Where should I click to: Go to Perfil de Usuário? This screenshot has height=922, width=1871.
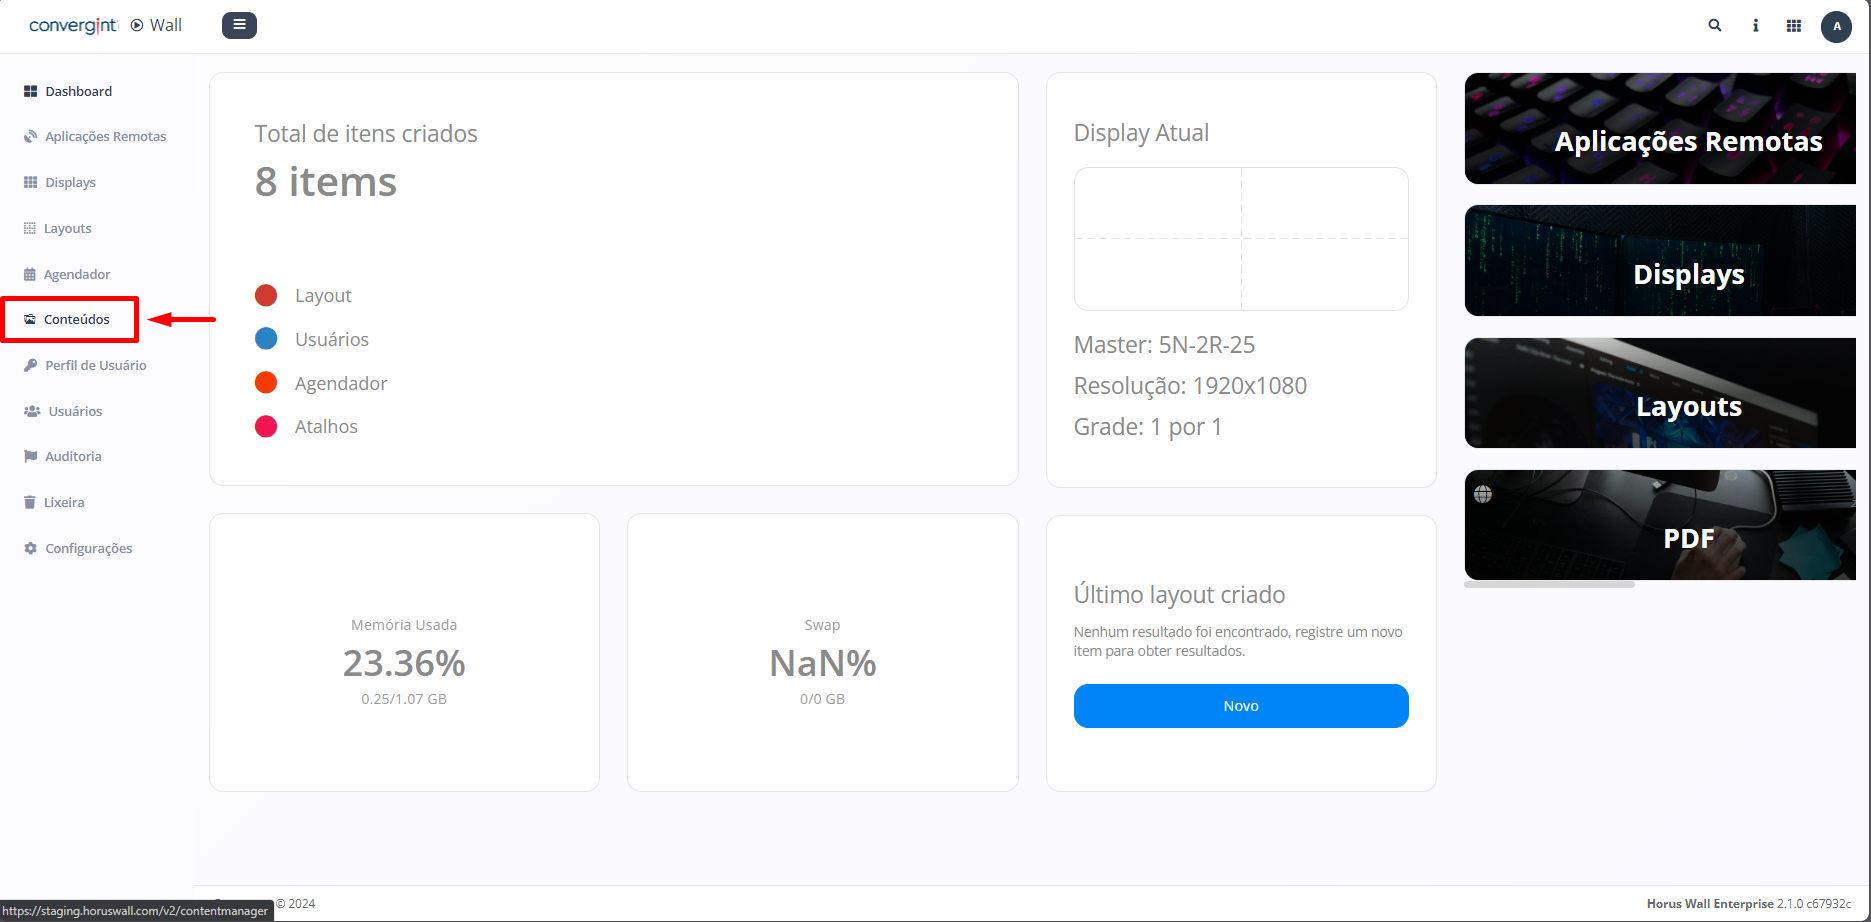tap(95, 365)
